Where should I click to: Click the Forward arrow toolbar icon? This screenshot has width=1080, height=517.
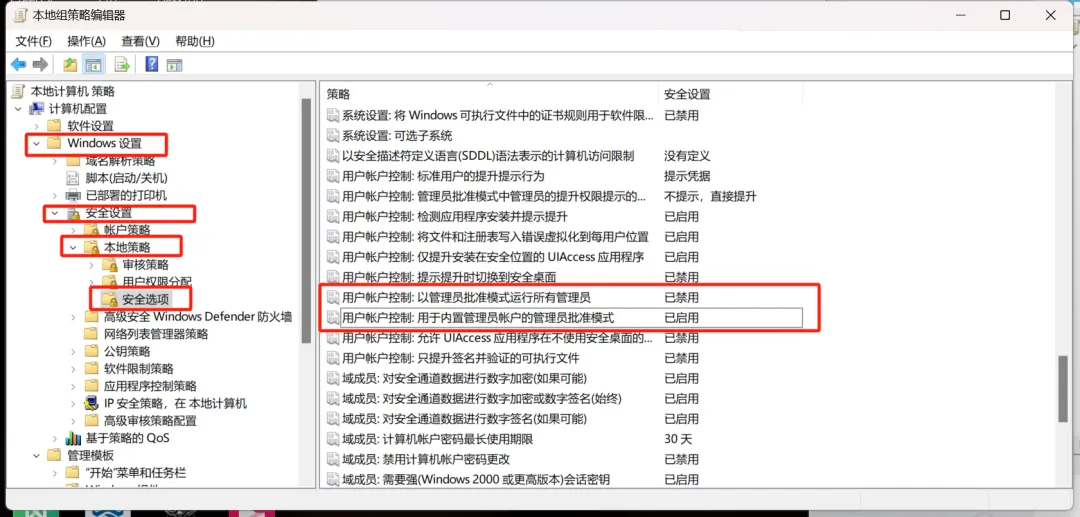click(x=40, y=65)
